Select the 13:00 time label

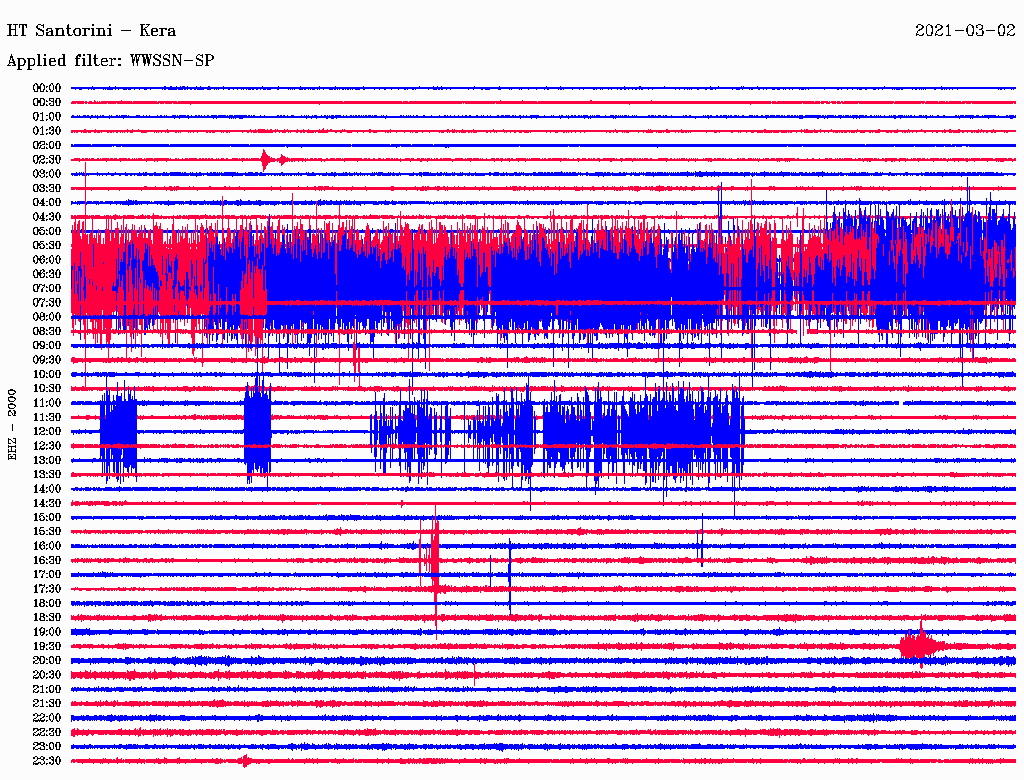tap(47, 460)
